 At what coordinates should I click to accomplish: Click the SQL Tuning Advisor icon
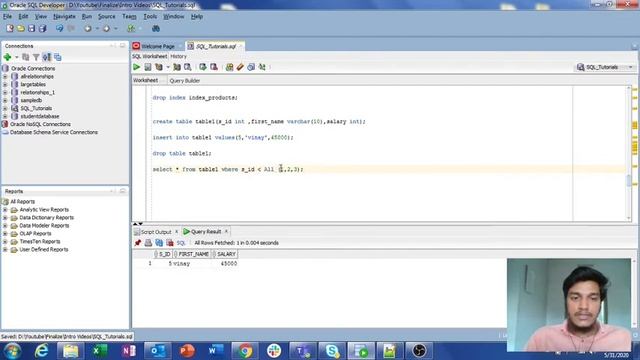click(x=187, y=67)
